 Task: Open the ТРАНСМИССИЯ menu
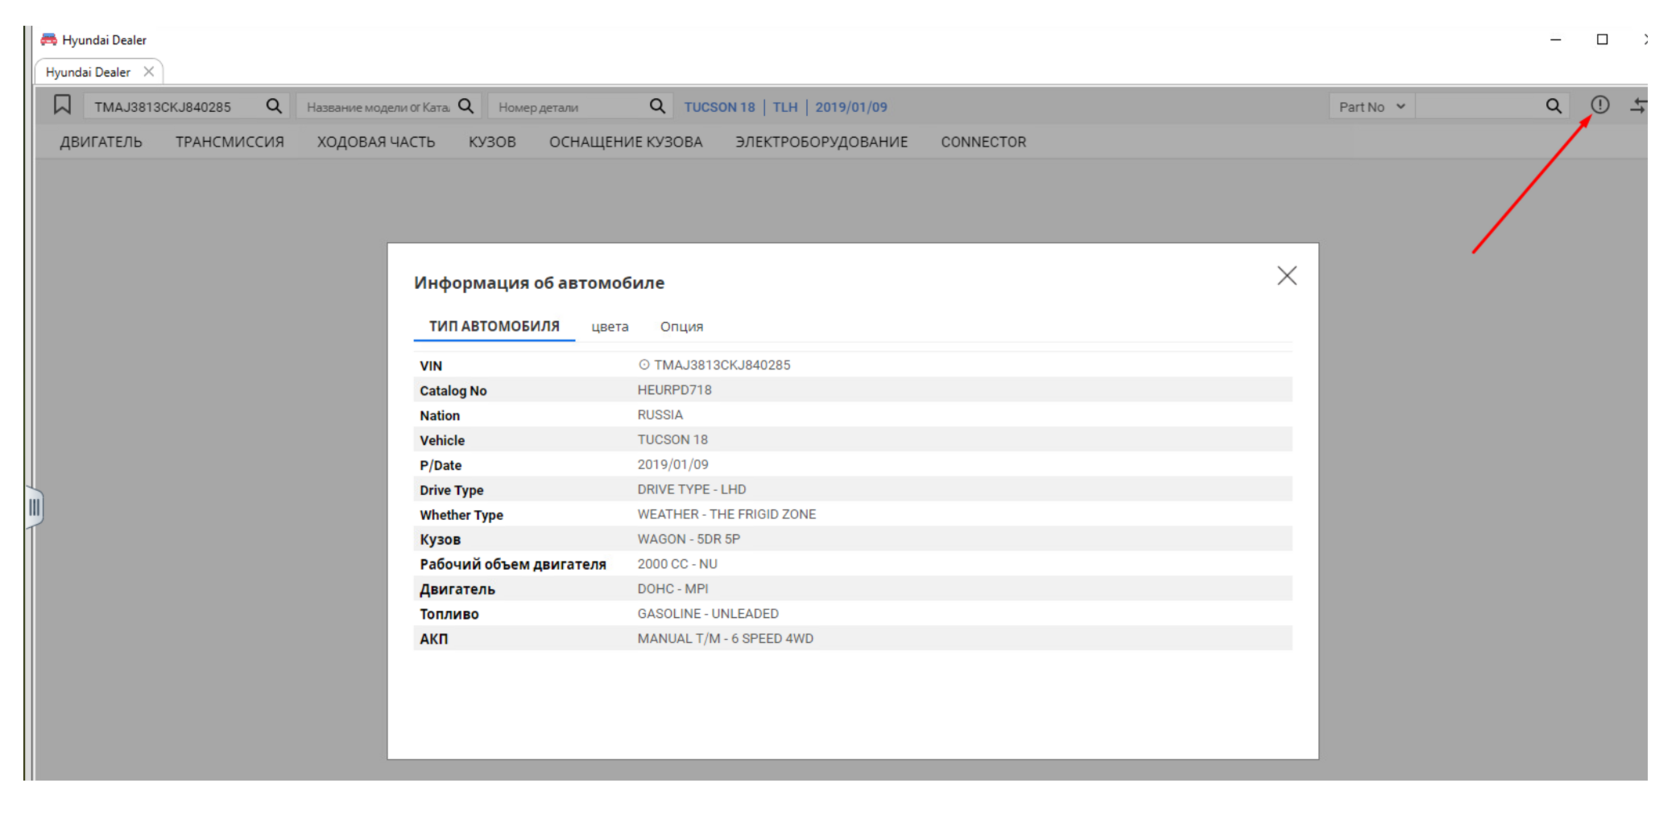(230, 142)
